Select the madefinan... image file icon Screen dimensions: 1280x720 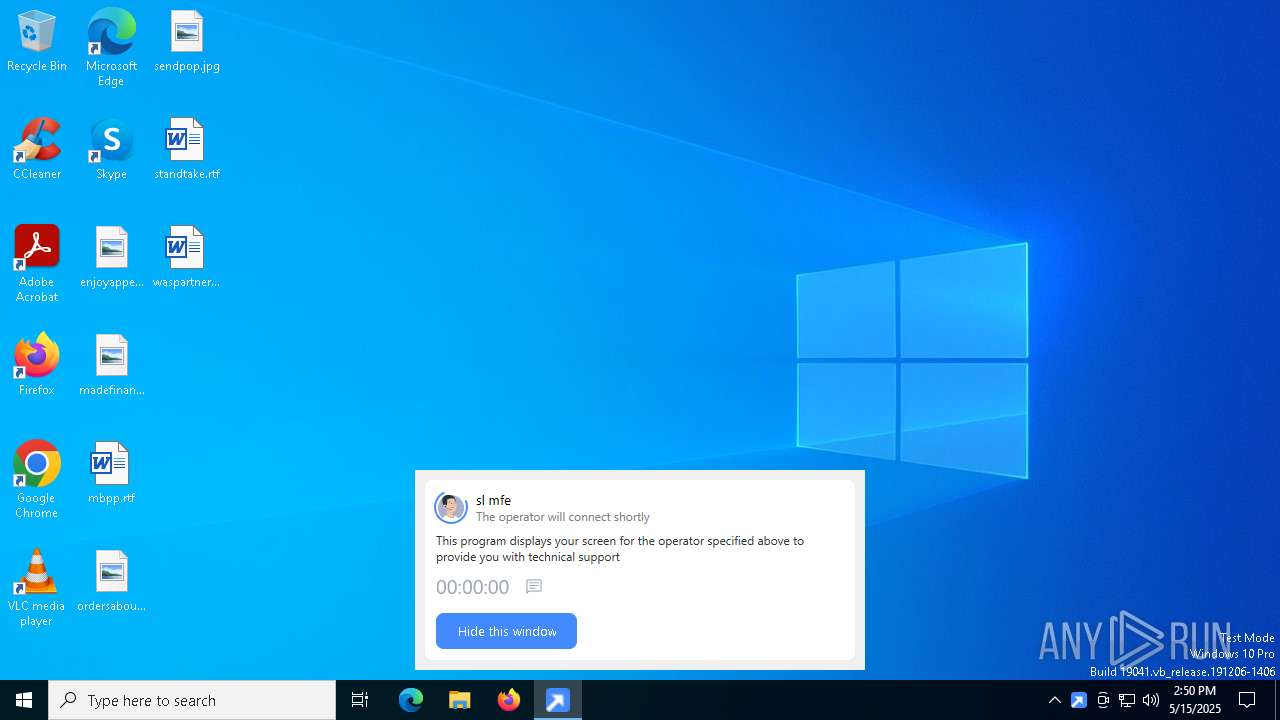click(x=111, y=366)
